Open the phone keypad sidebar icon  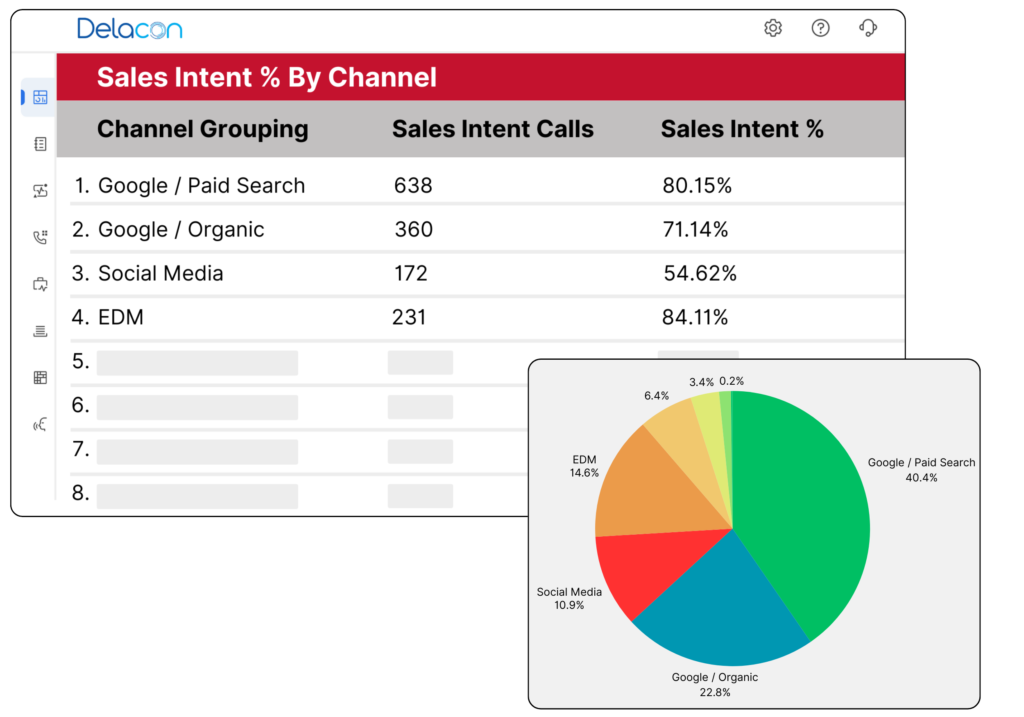(x=40, y=237)
